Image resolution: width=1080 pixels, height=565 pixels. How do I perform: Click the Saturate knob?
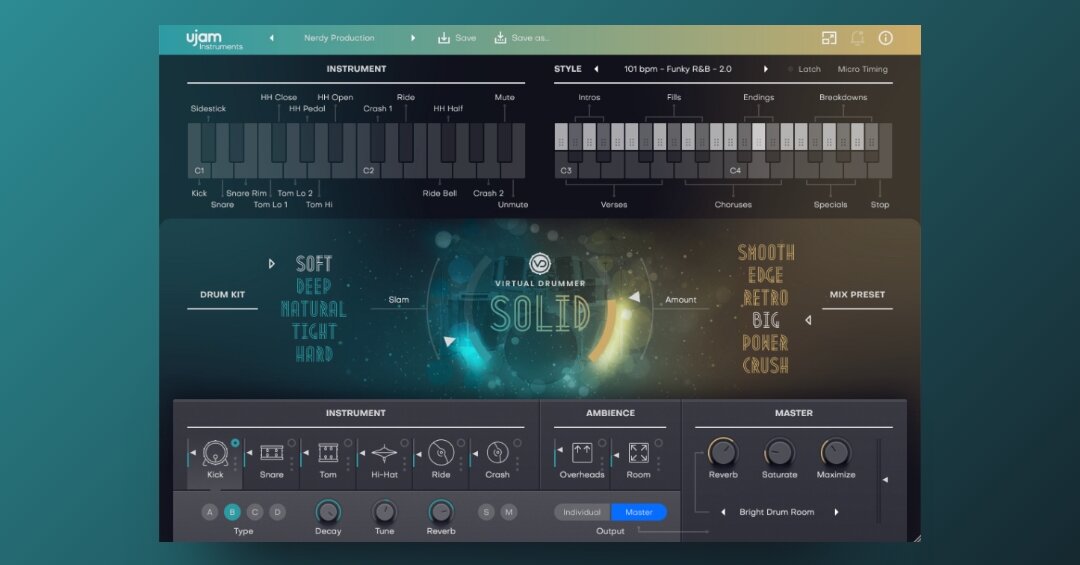tap(779, 452)
